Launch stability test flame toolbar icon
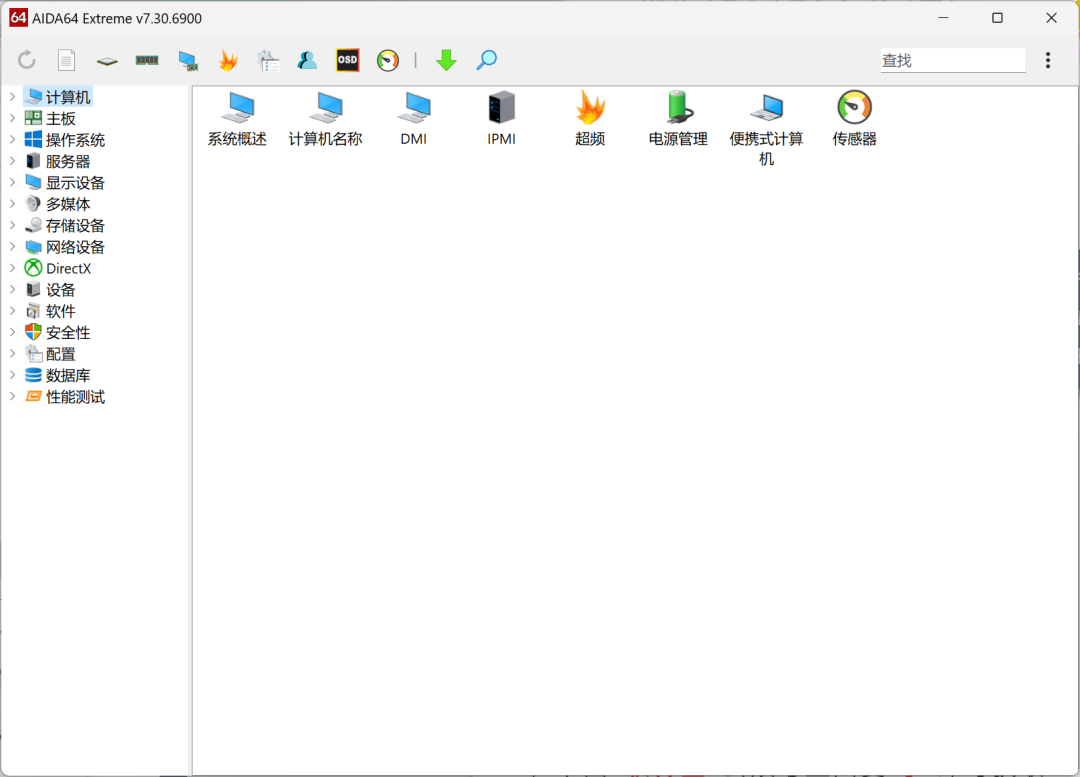1080x777 pixels. click(228, 61)
